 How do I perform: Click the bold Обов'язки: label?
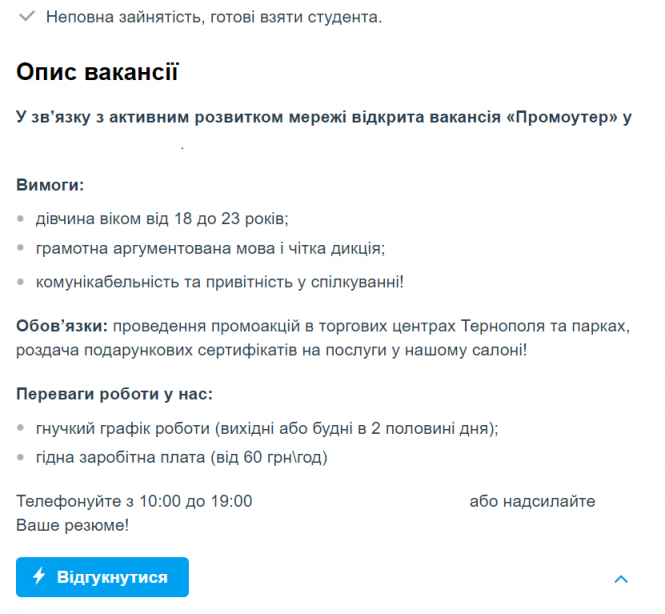62,326
